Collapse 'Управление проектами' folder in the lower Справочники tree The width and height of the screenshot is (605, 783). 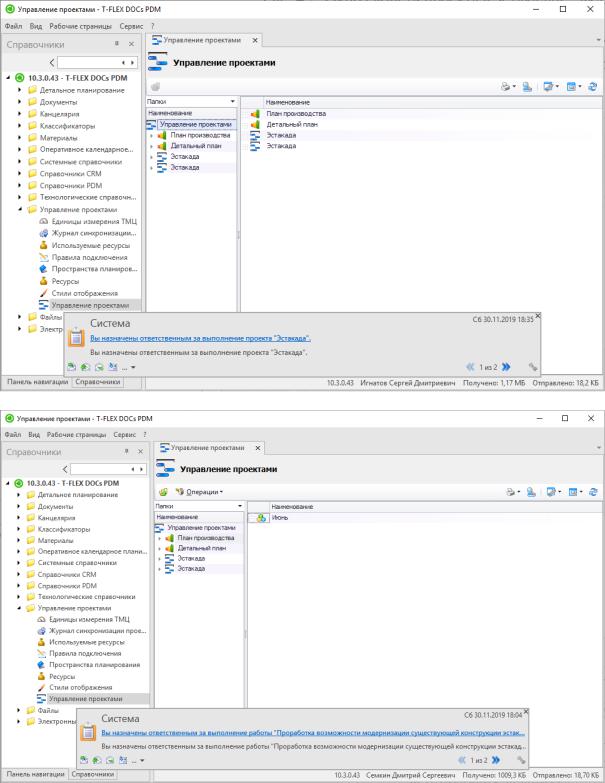tap(19, 608)
